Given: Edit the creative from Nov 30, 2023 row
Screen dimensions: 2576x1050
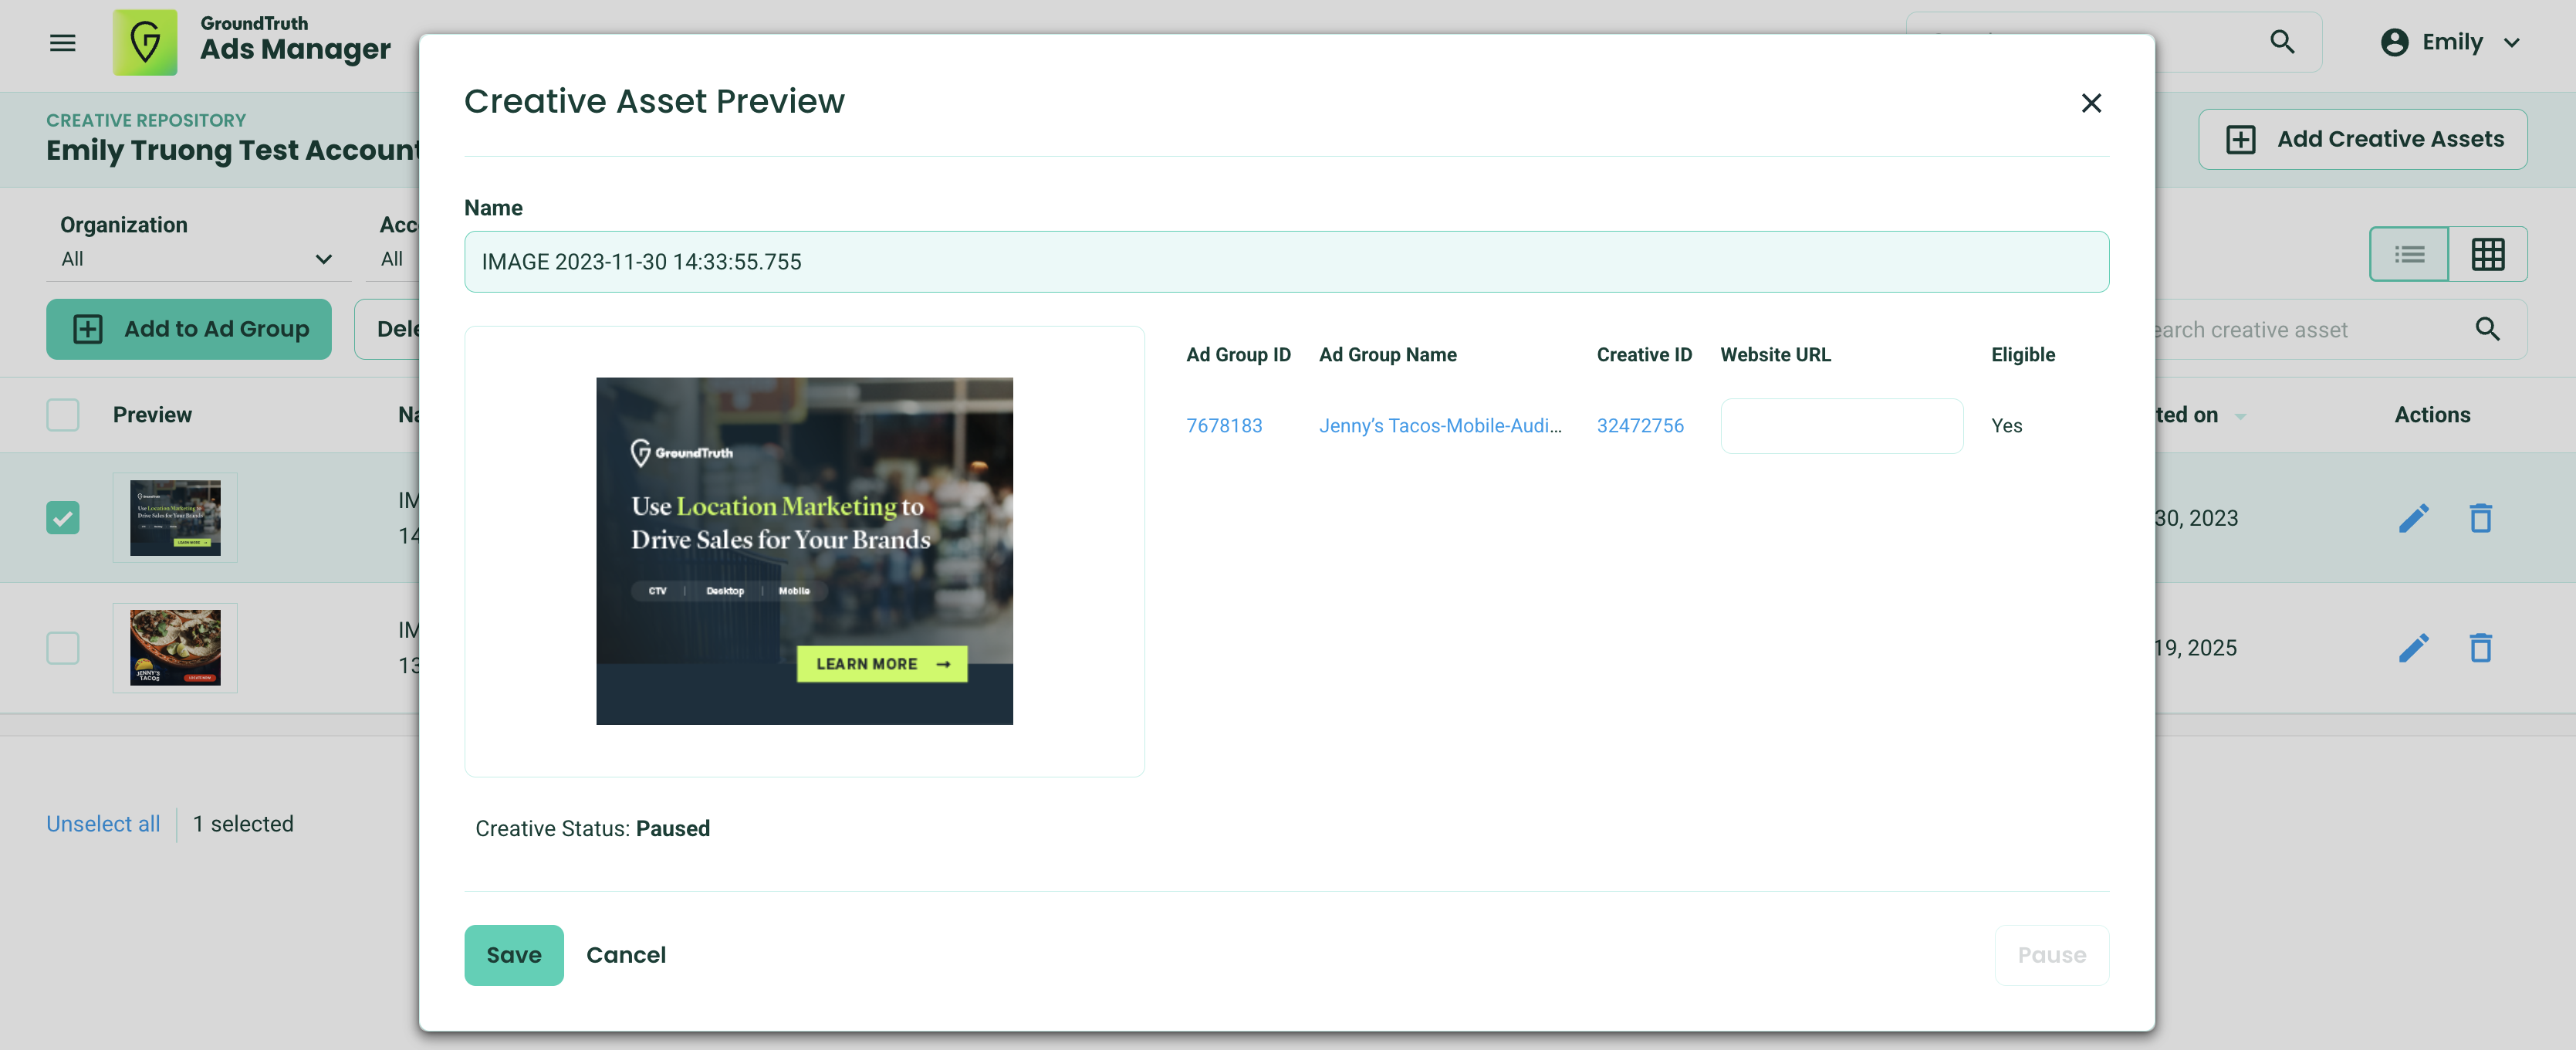Looking at the screenshot, I should pos(2415,518).
